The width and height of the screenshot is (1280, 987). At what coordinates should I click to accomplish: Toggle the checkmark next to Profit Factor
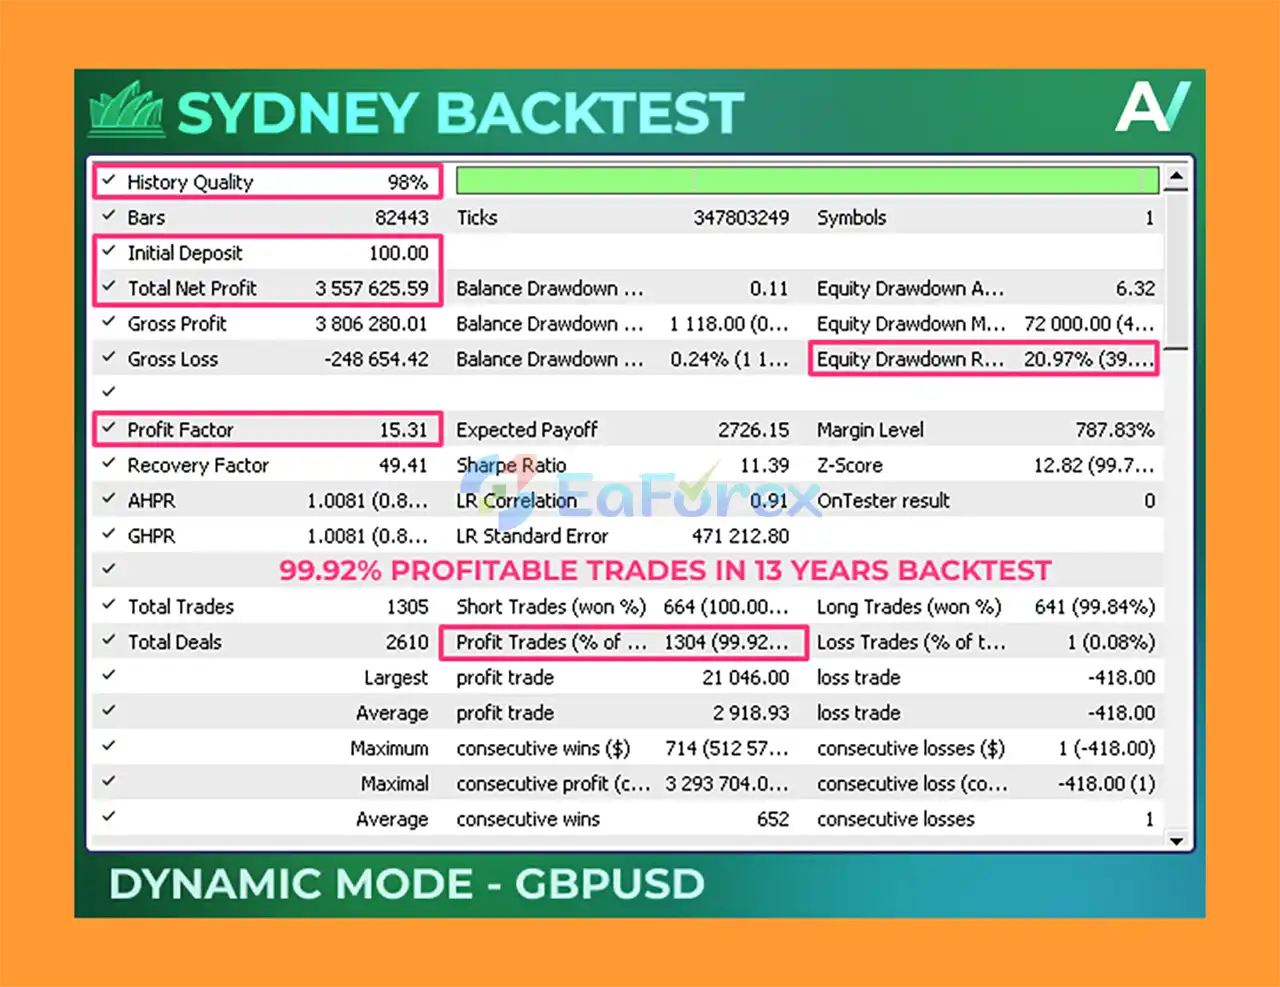pos(109,428)
